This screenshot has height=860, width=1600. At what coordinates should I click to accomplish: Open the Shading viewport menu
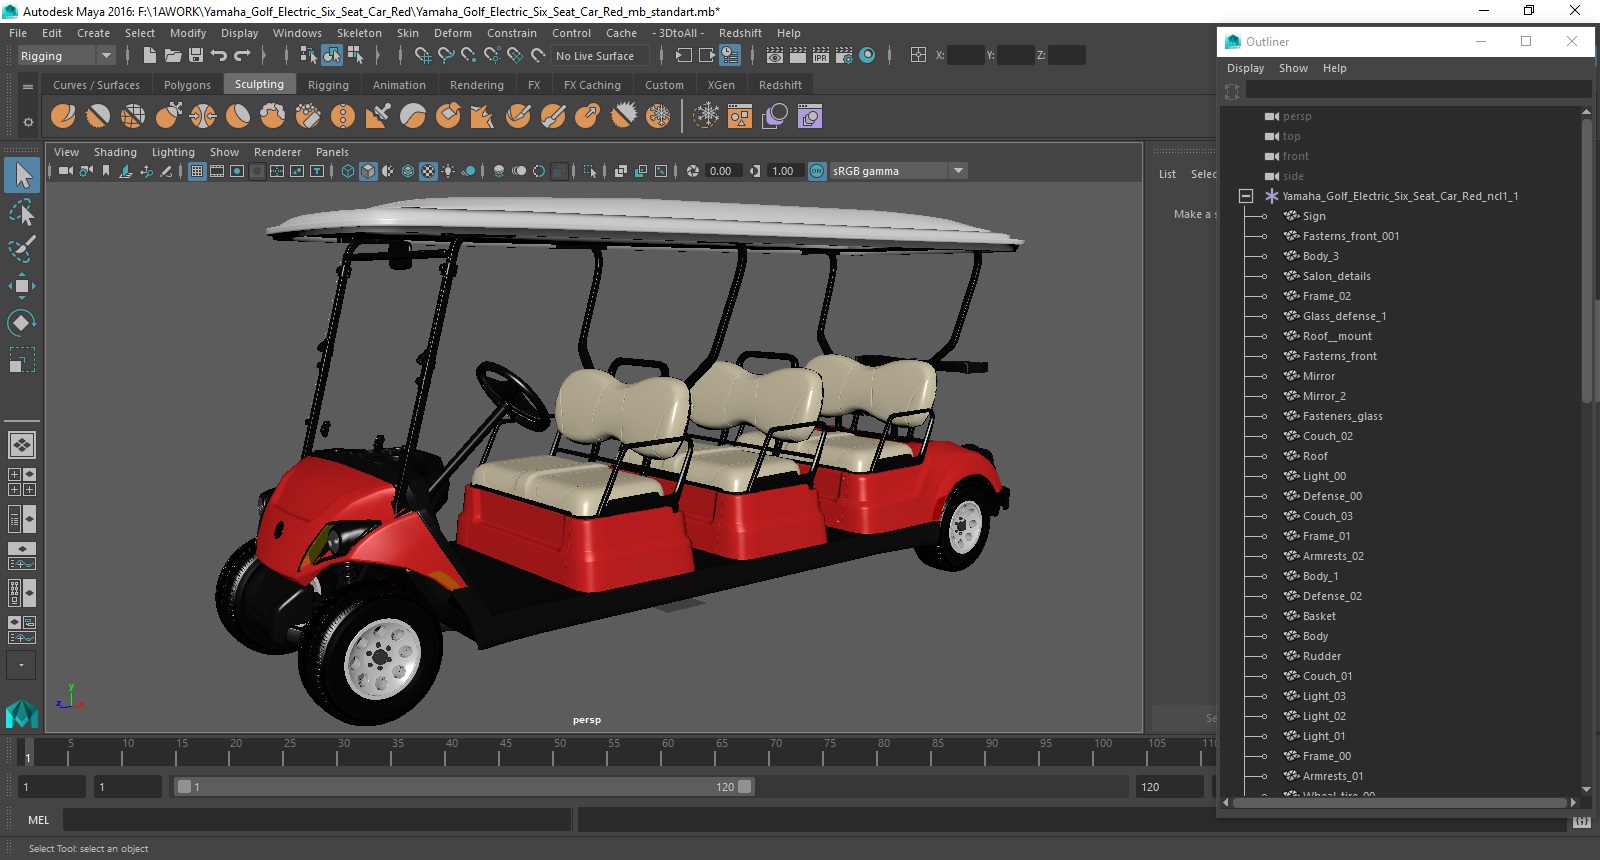click(115, 152)
